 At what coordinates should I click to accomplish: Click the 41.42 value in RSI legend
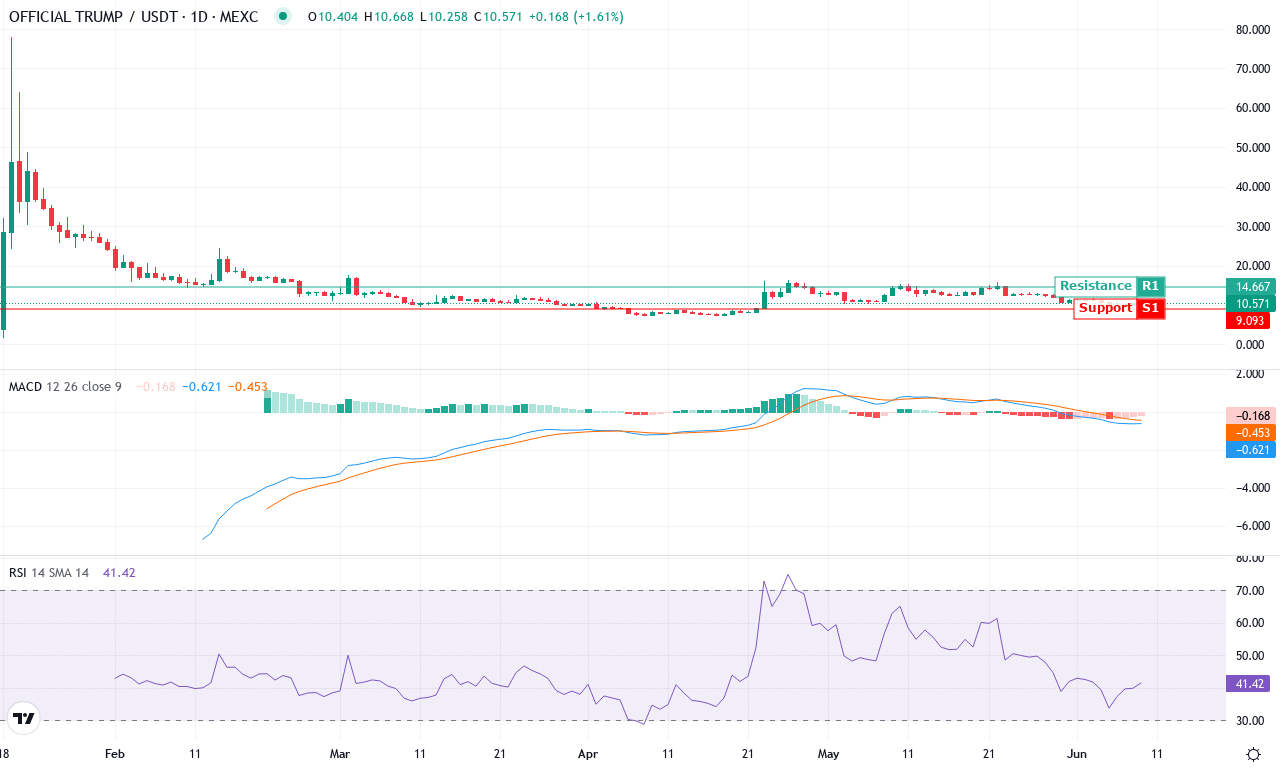click(x=119, y=572)
